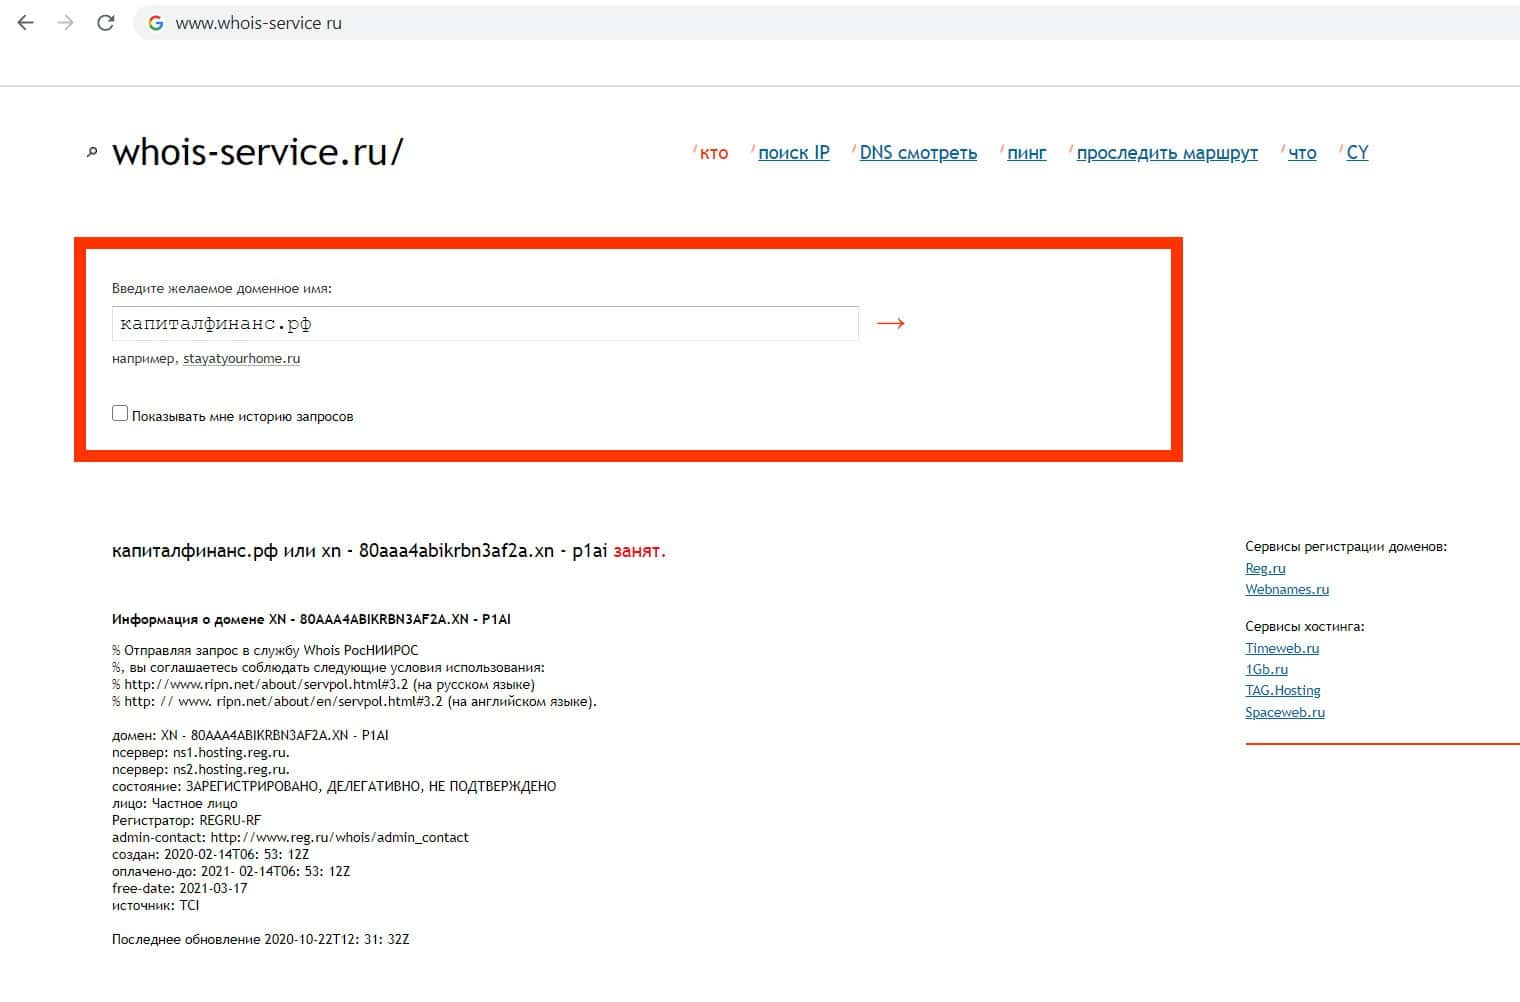
Task: Click the domain name input field
Action: 485,323
